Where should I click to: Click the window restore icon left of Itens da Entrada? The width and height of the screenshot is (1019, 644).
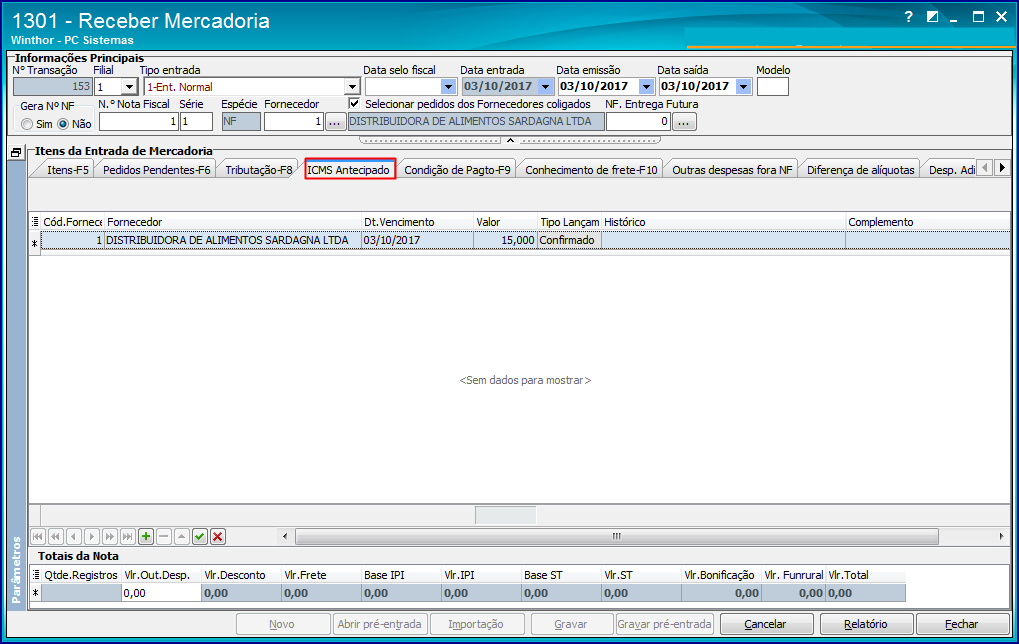point(16,153)
